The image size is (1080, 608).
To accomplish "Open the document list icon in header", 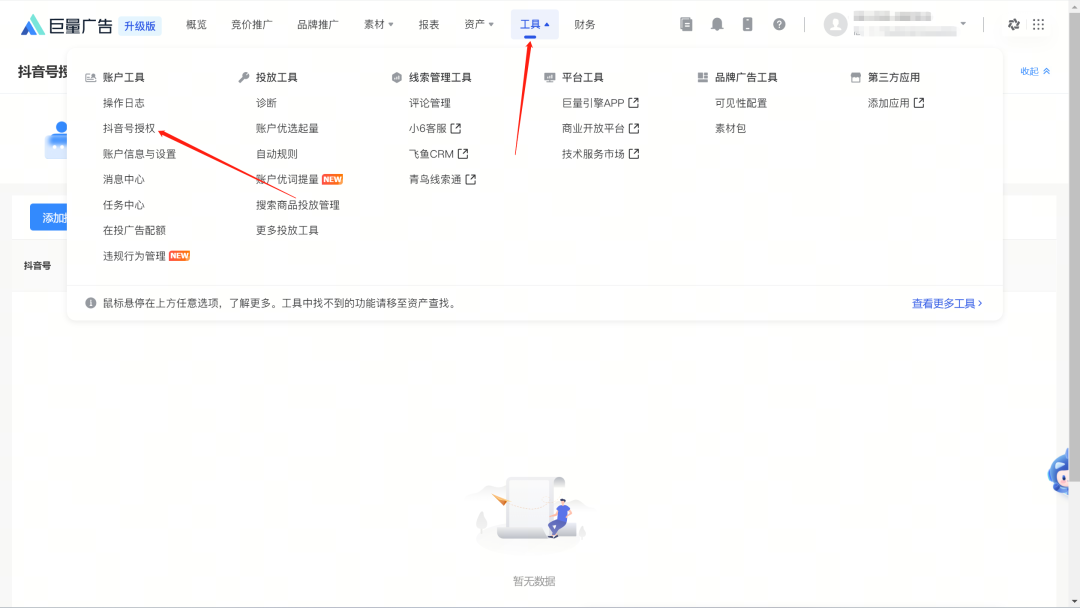I will pyautogui.click(x=686, y=25).
